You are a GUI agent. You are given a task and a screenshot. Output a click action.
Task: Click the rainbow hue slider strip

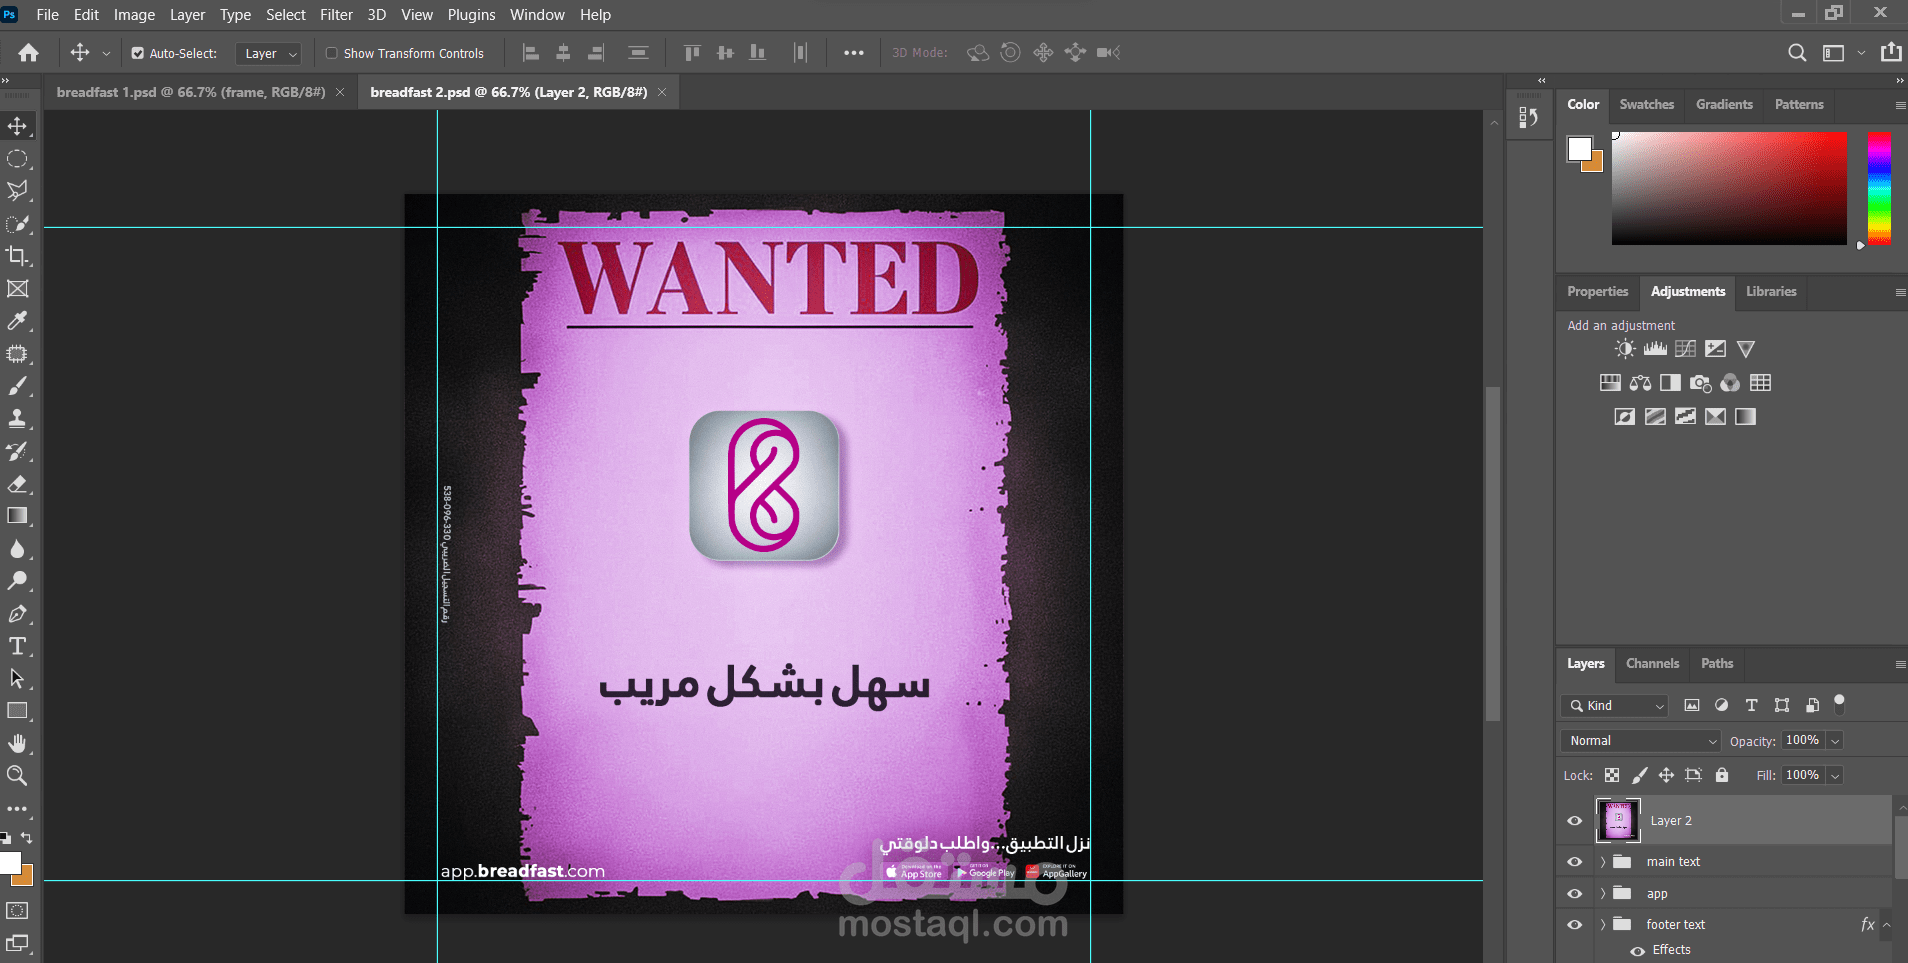click(x=1879, y=188)
